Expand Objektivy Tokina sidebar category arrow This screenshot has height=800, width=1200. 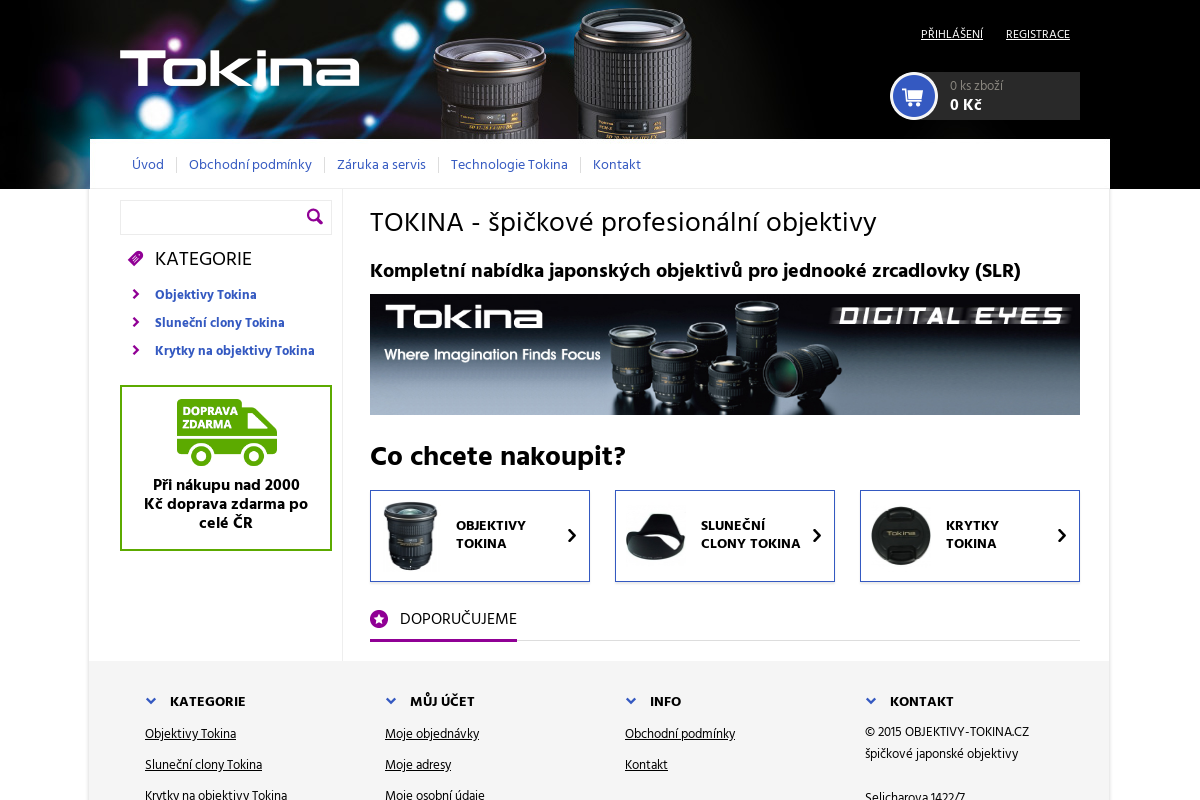tap(136, 295)
